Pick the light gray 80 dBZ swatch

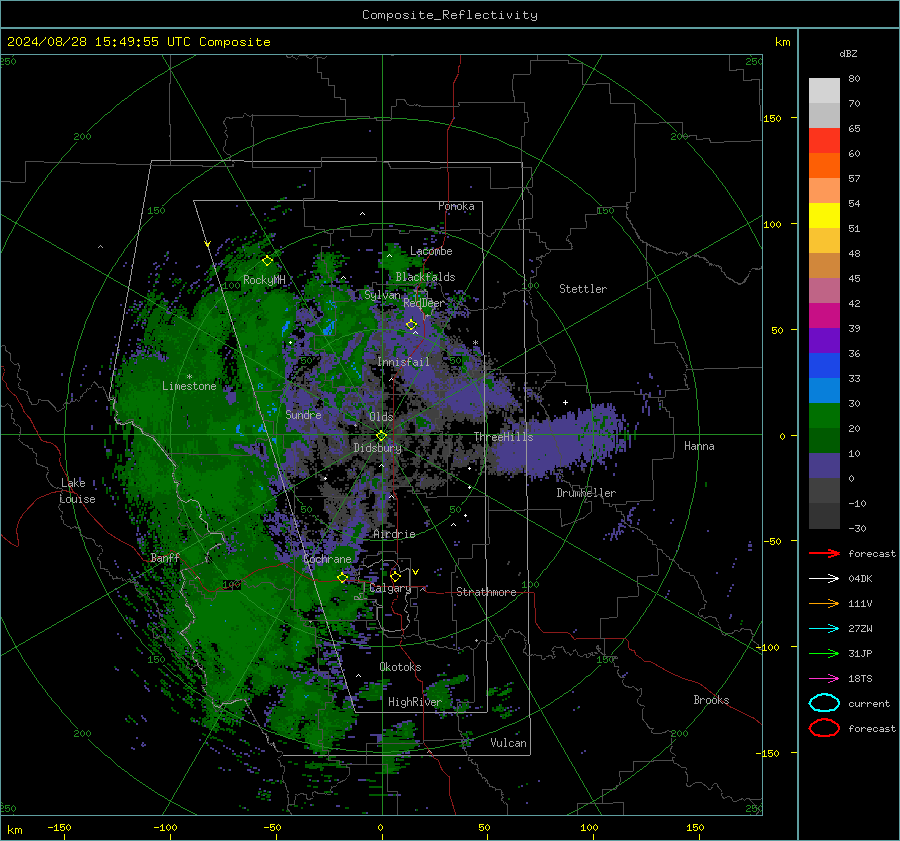824,90
